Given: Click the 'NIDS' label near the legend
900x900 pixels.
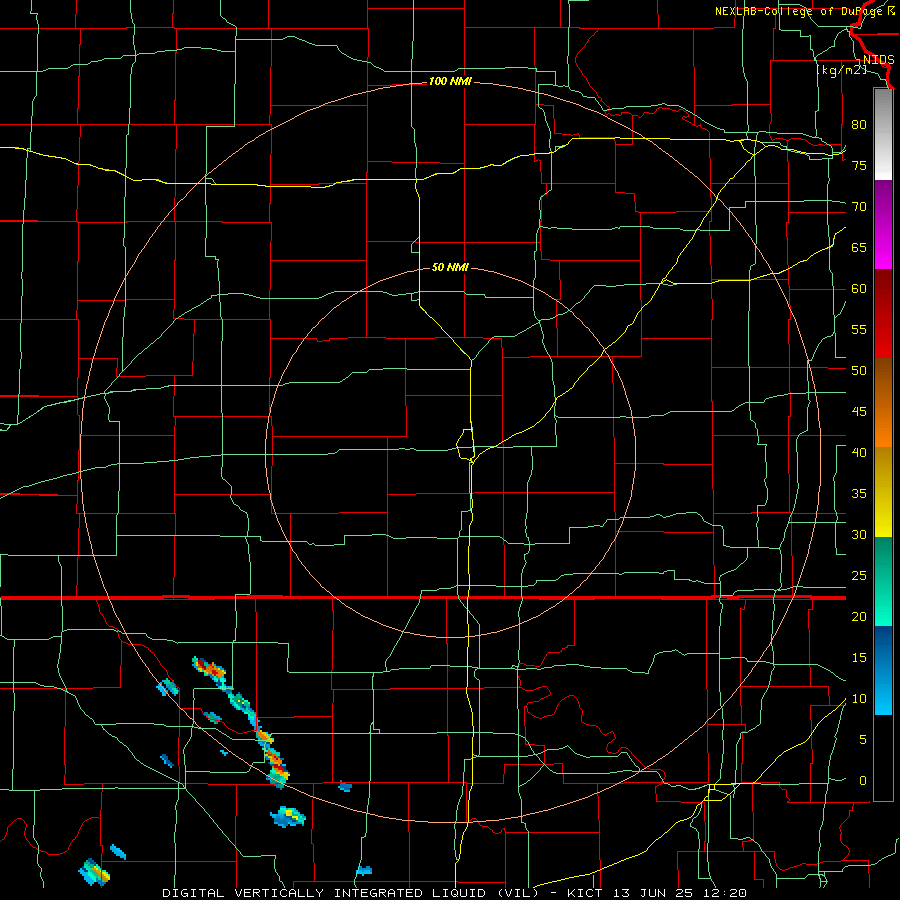Looking at the screenshot, I should pyautogui.click(x=878, y=60).
